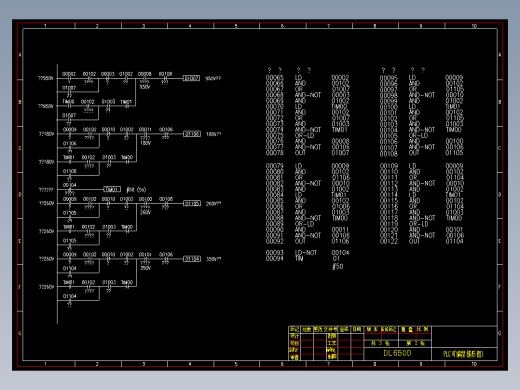Click operand 01007 at step 00078

click(340, 153)
